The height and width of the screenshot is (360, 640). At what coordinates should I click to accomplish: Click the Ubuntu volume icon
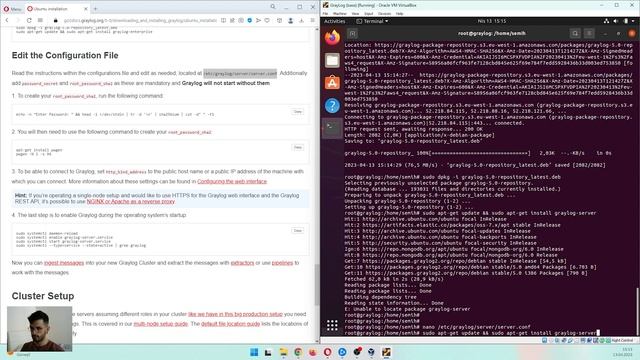[x=616, y=21]
